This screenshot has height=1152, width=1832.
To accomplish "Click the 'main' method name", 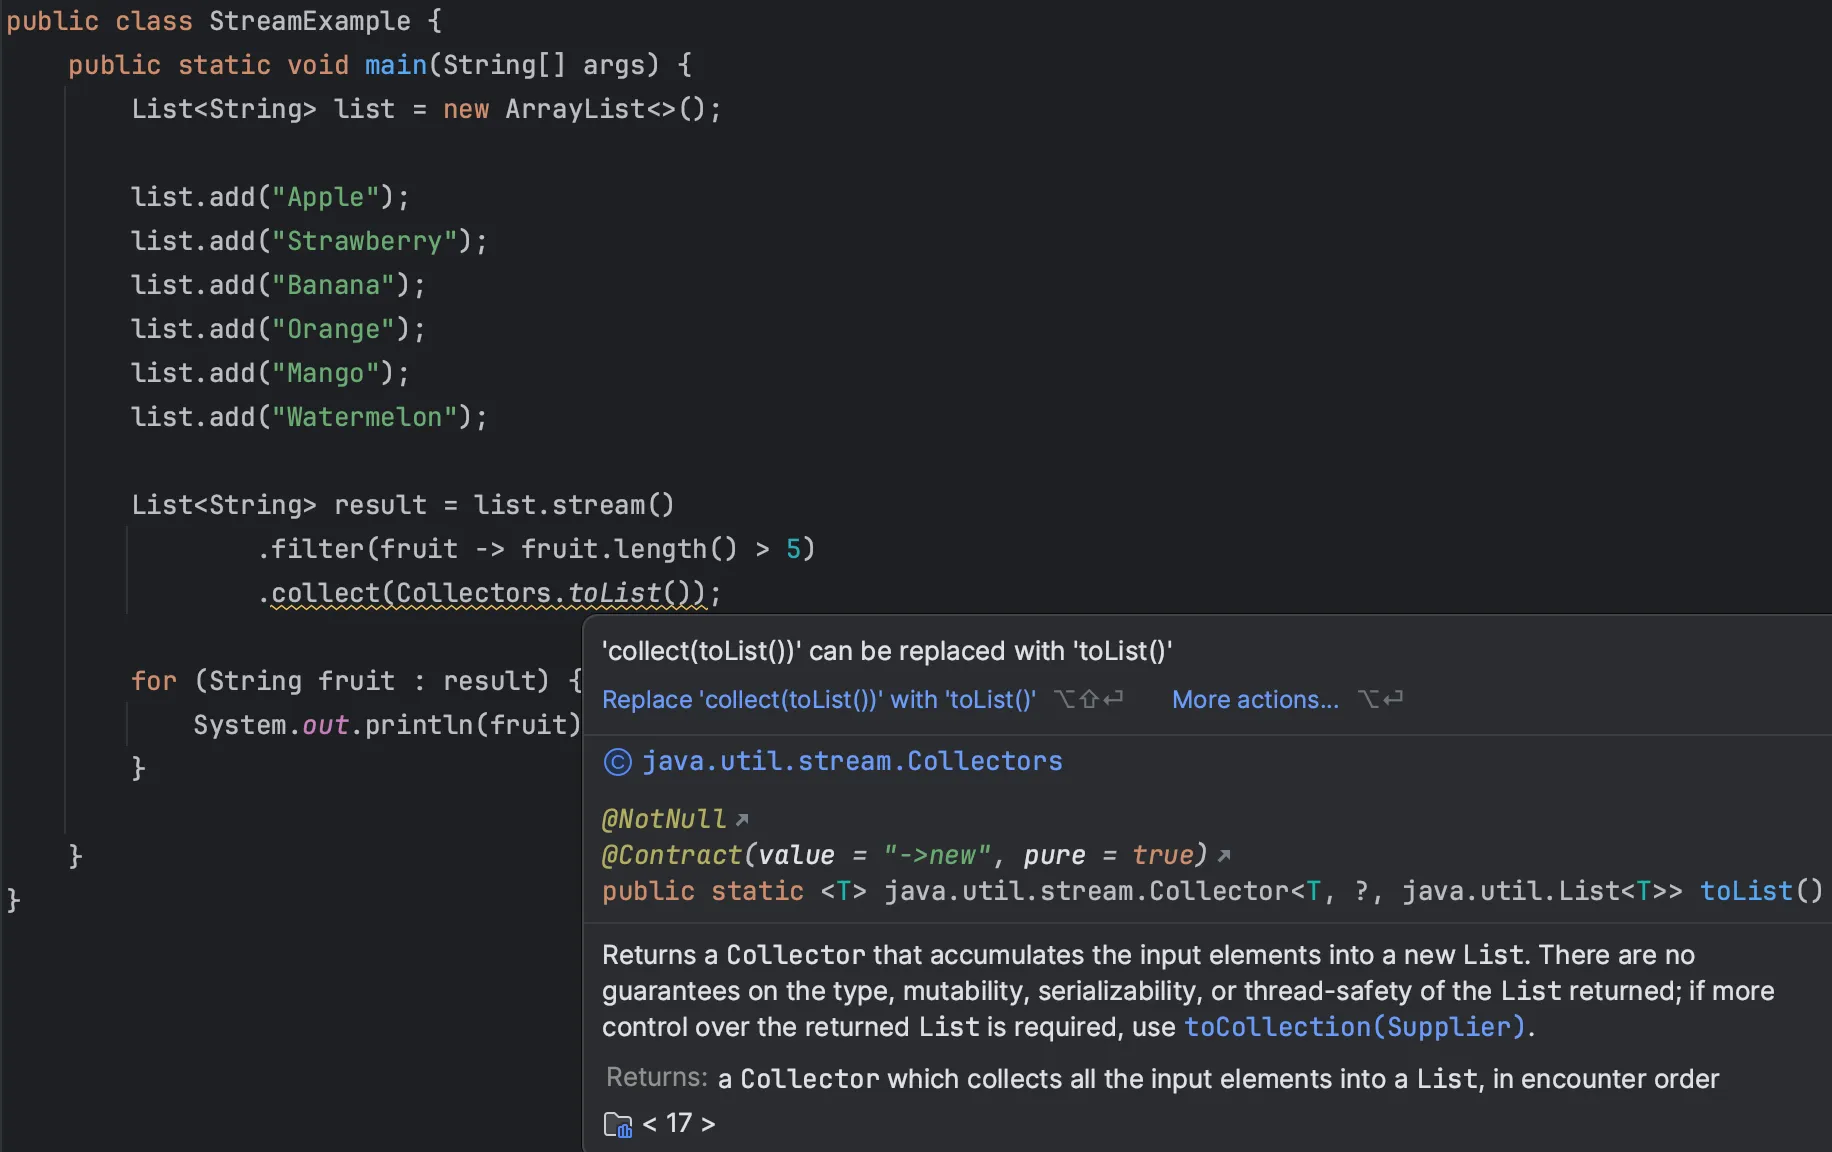I will [x=396, y=65].
